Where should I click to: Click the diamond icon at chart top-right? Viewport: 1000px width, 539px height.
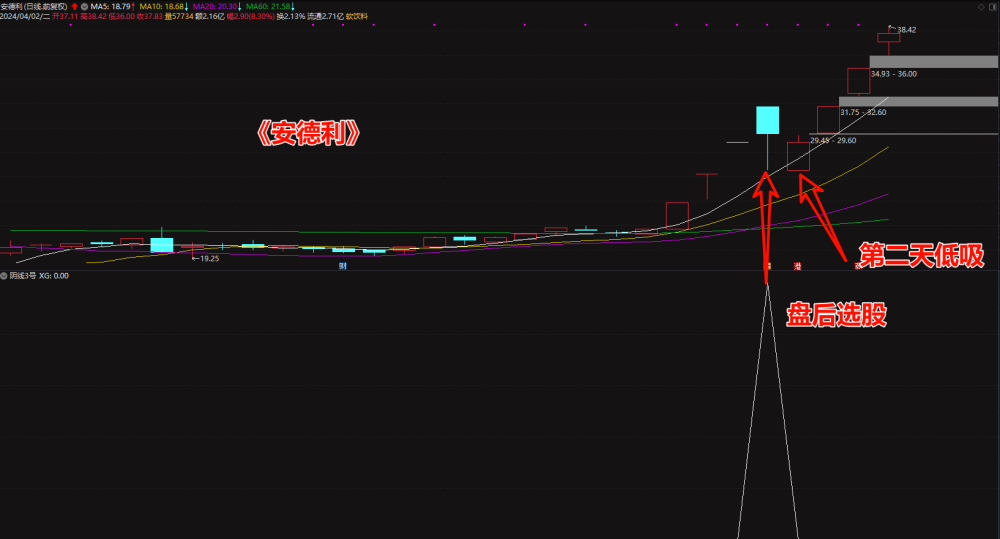tap(981, 7)
